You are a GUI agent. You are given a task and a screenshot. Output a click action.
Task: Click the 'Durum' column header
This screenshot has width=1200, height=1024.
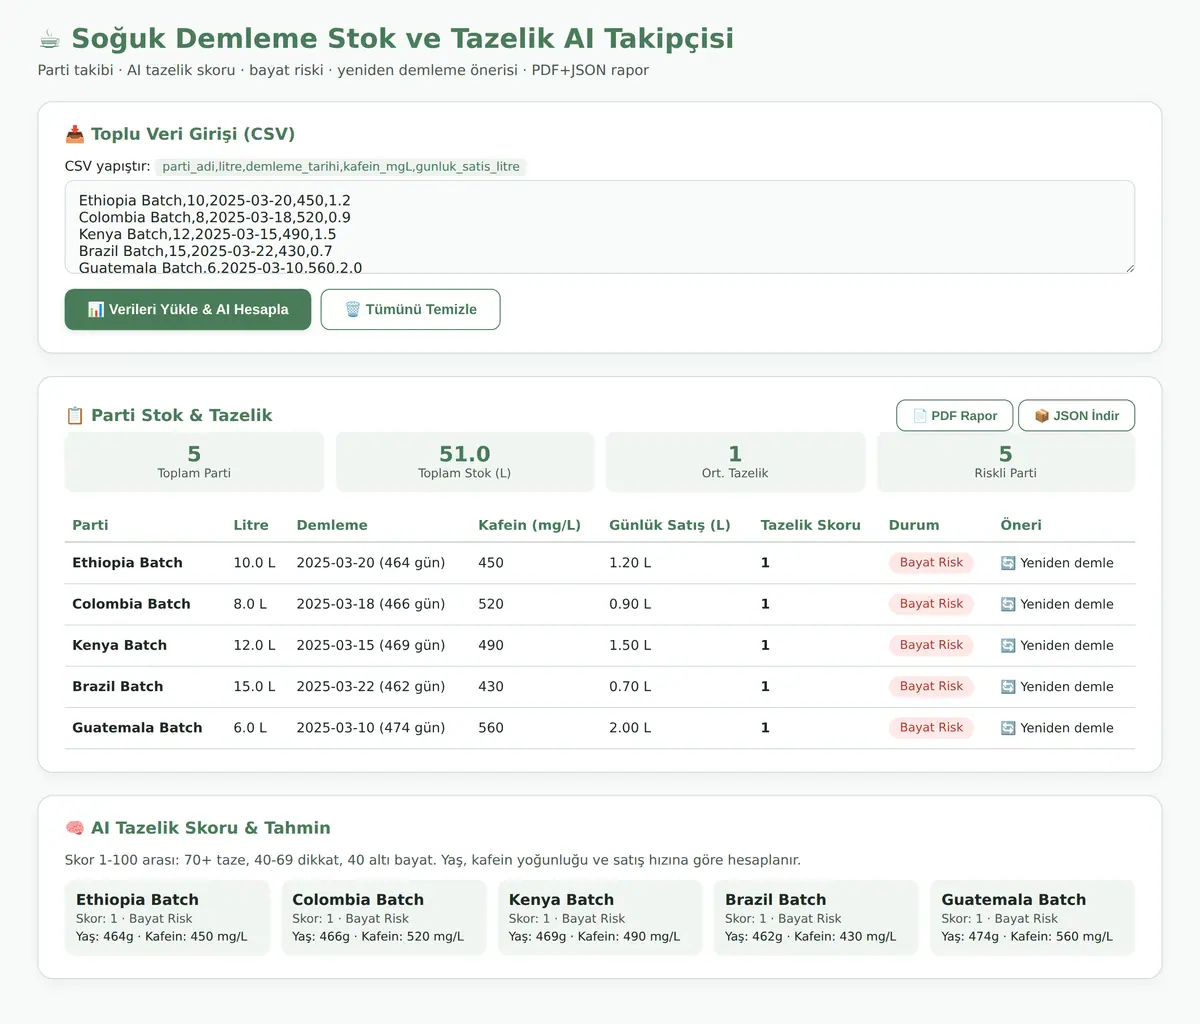click(914, 525)
